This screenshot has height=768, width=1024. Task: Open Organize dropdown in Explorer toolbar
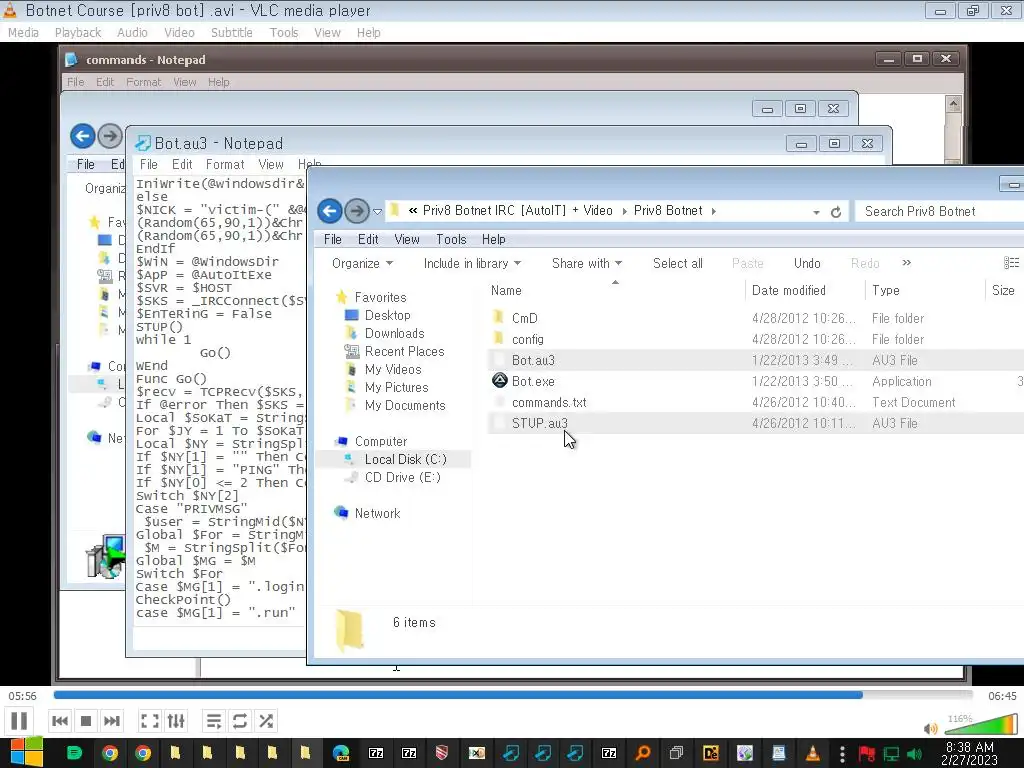tap(362, 263)
